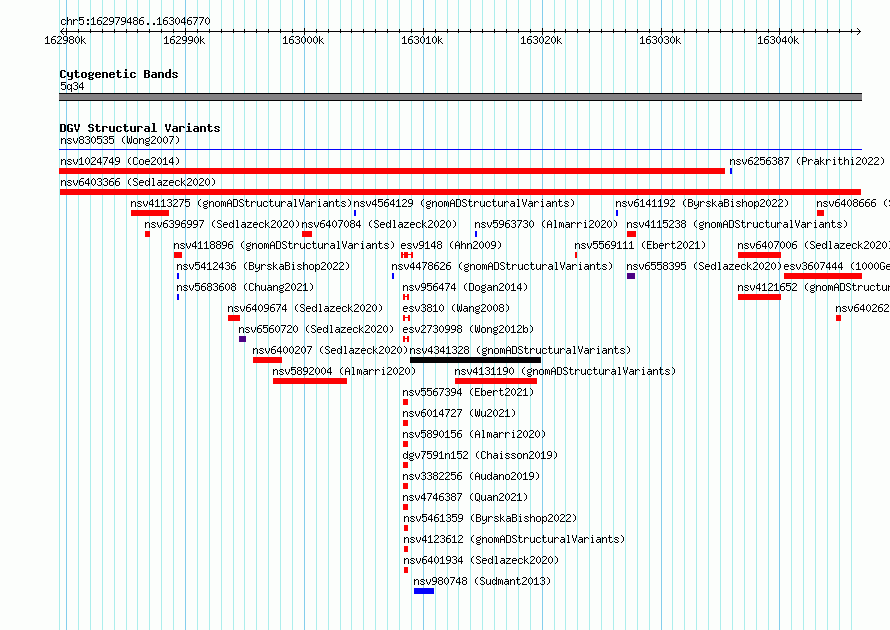Click the 163030k ruler tick label
The width and height of the screenshot is (890, 630).
[x=660, y=40]
